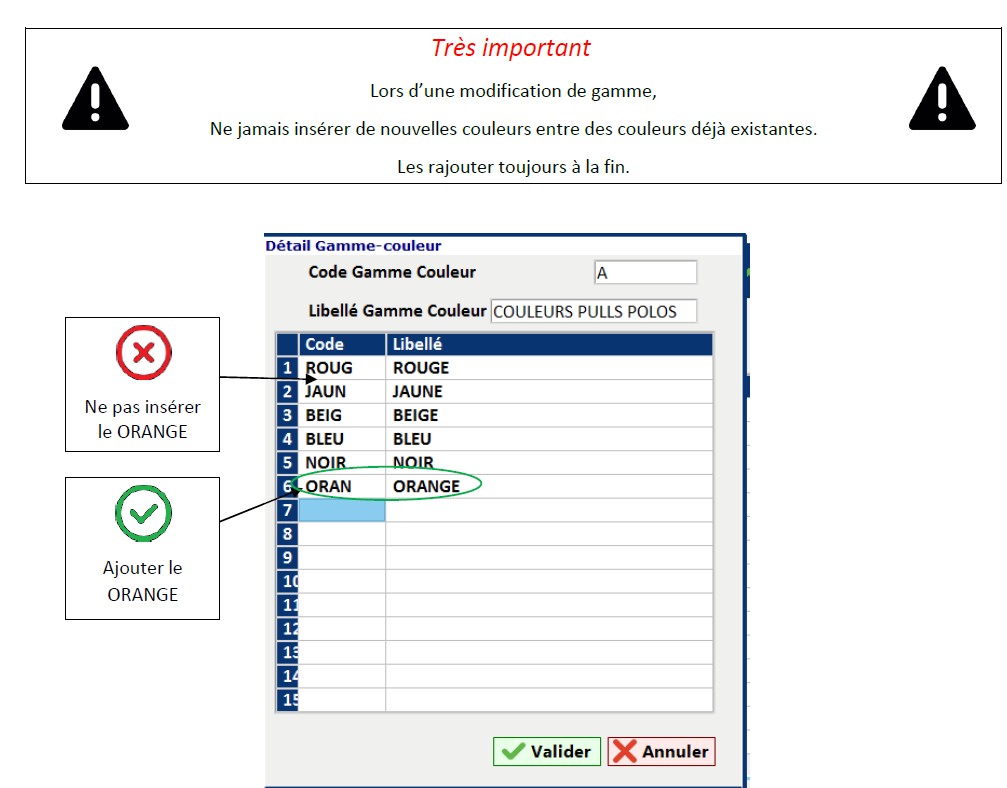This screenshot has width=1007, height=788.
Task: Click the Valider button
Action: point(546,752)
